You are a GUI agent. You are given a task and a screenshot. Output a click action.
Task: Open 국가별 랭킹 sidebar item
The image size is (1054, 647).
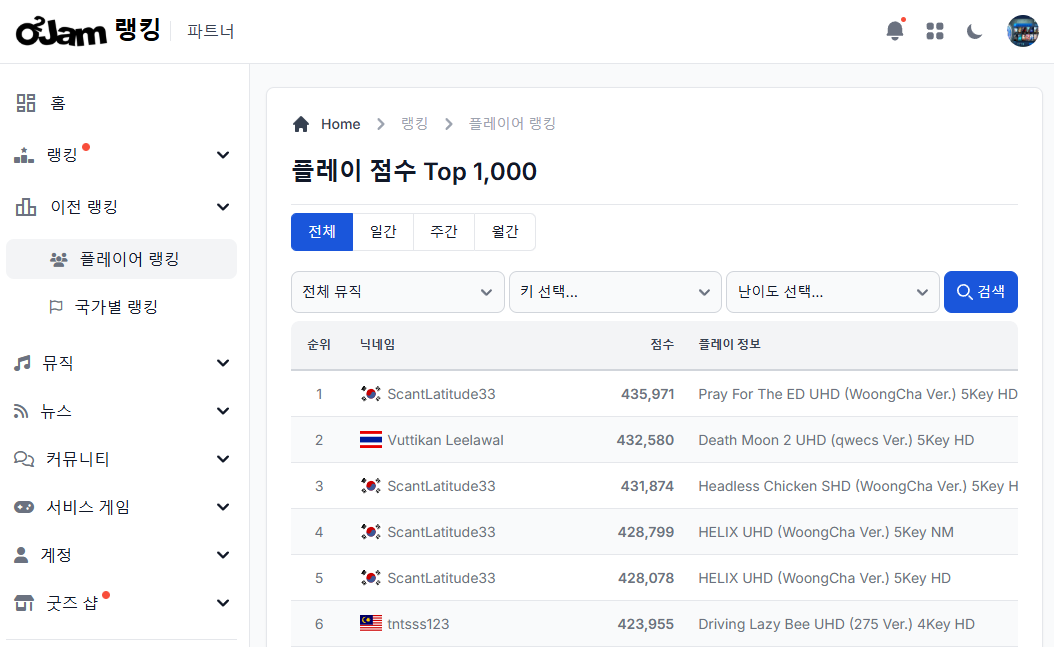116,307
